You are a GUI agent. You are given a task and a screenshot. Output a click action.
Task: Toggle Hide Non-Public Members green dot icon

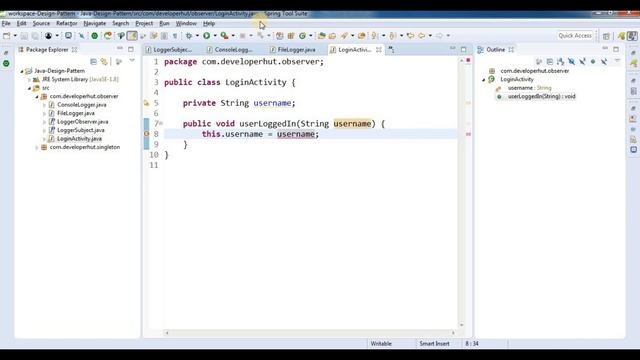pyautogui.click(x=593, y=62)
